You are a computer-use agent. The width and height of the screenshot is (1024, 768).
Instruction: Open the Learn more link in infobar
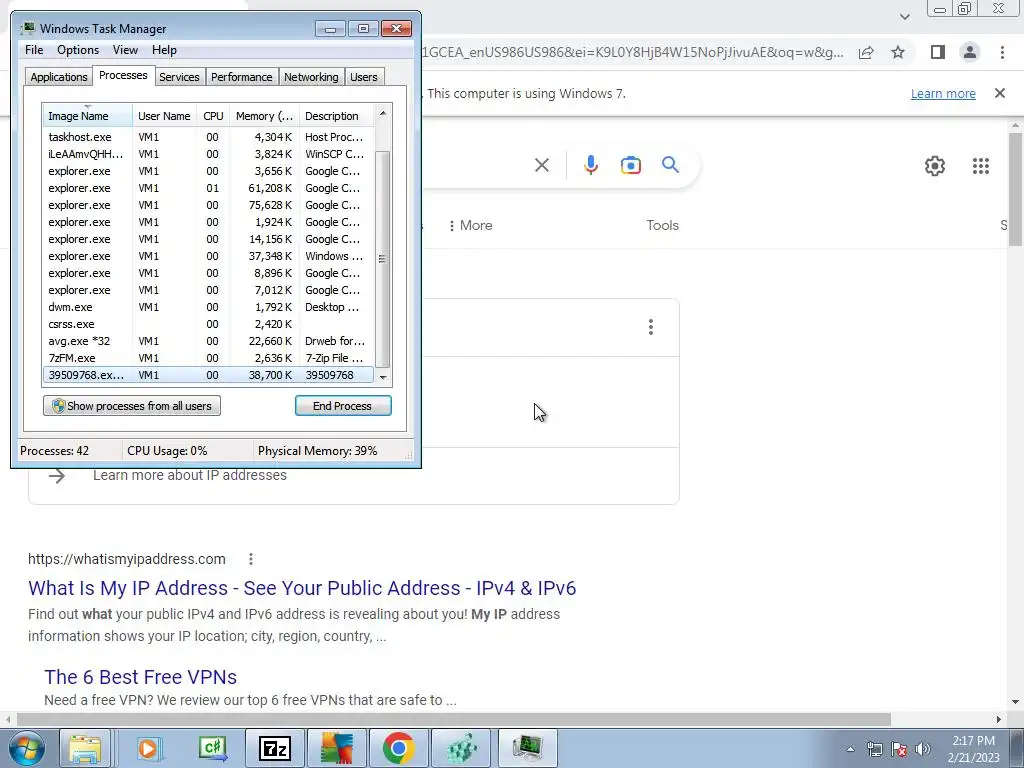point(943,93)
